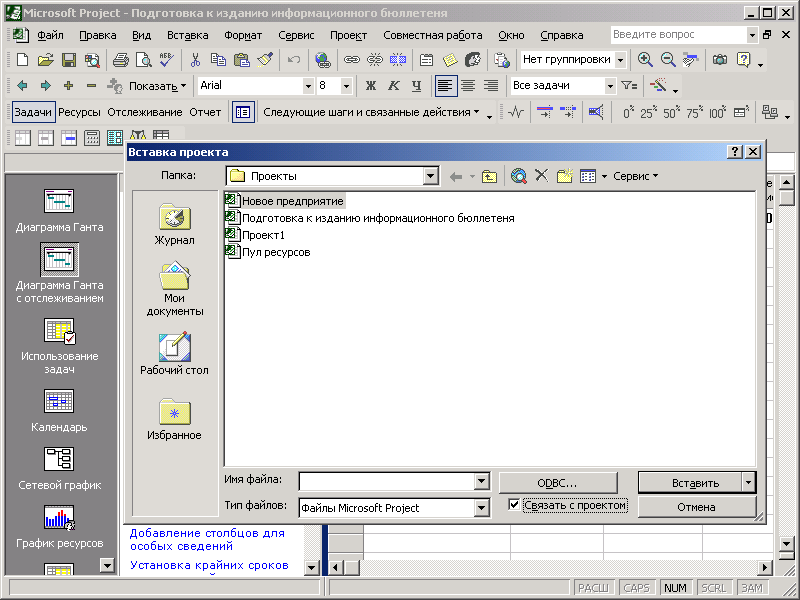
Task: Open the Вставка menu
Action: point(188,35)
